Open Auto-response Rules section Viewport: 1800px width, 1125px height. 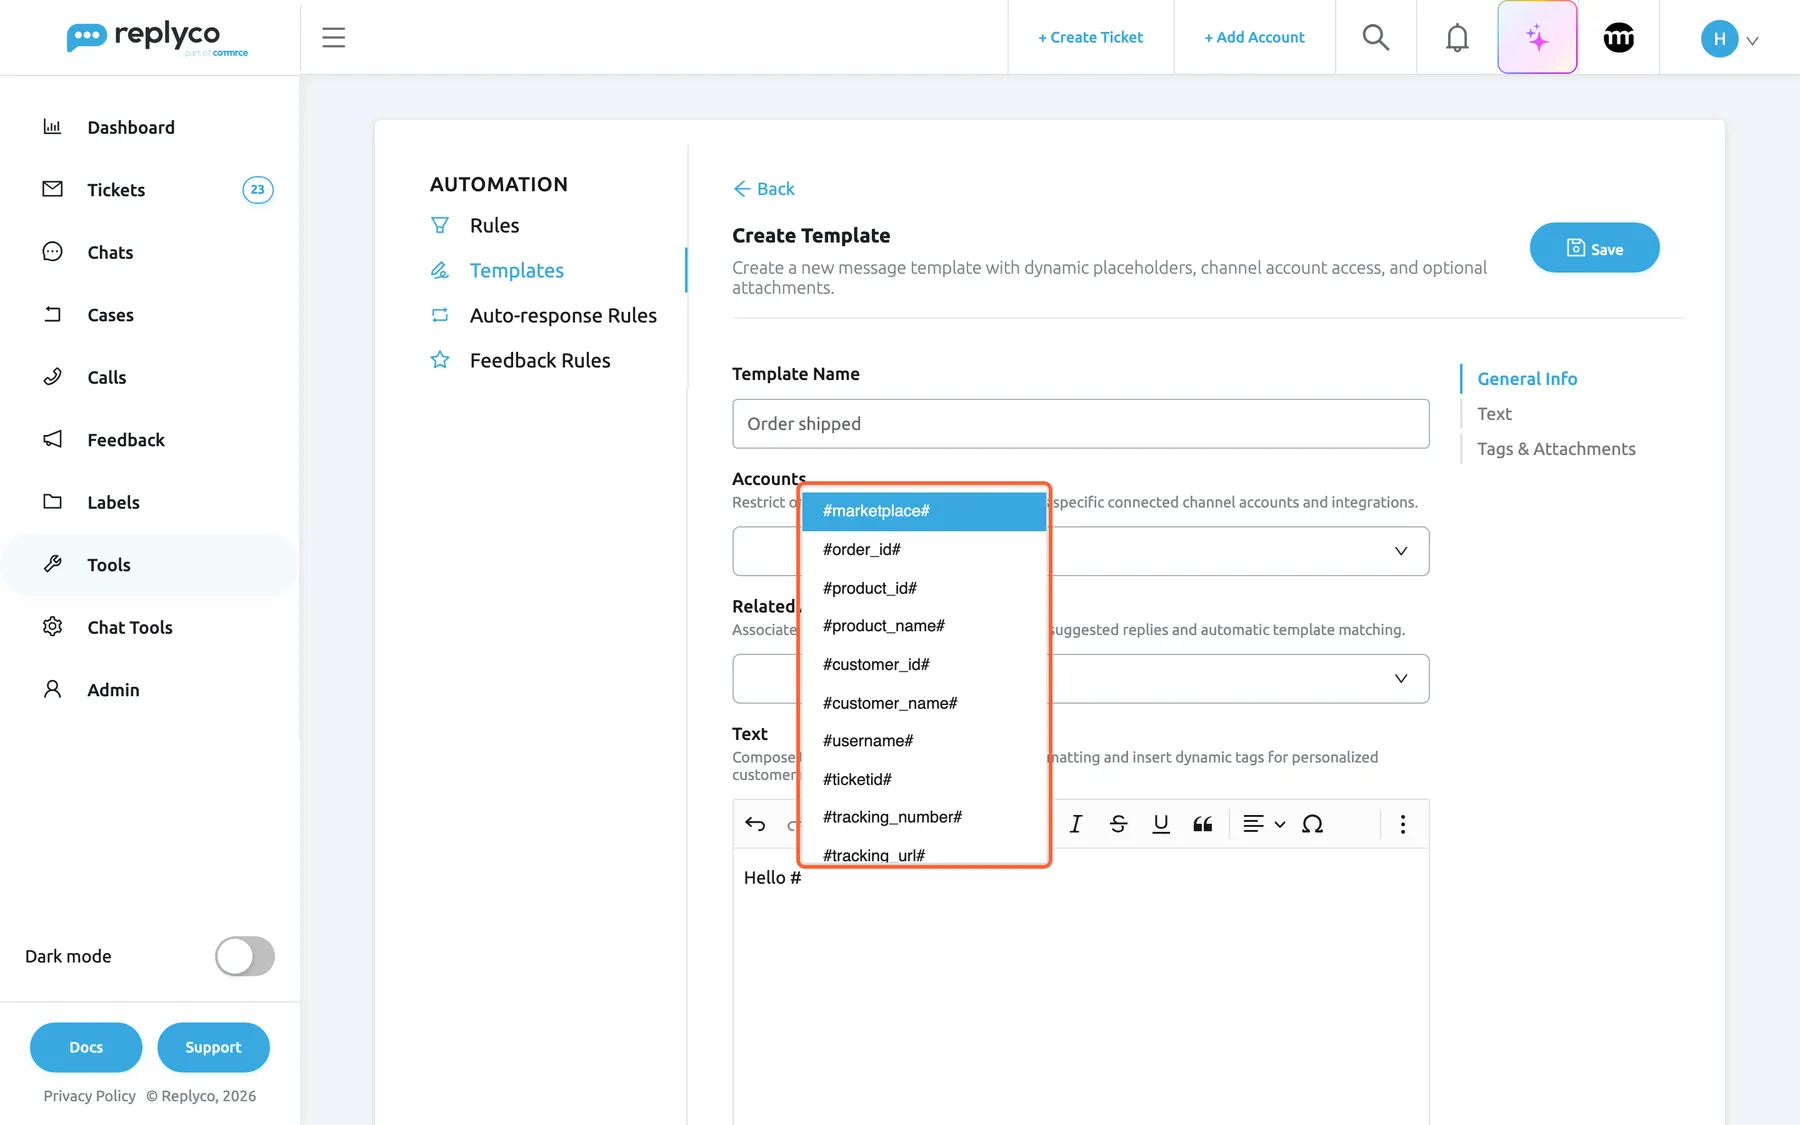coord(563,315)
